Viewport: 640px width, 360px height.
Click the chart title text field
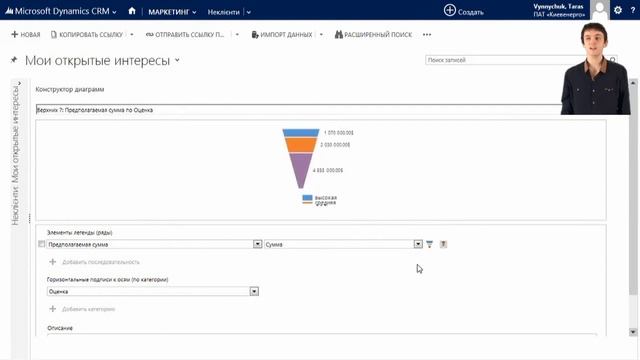click(x=299, y=110)
